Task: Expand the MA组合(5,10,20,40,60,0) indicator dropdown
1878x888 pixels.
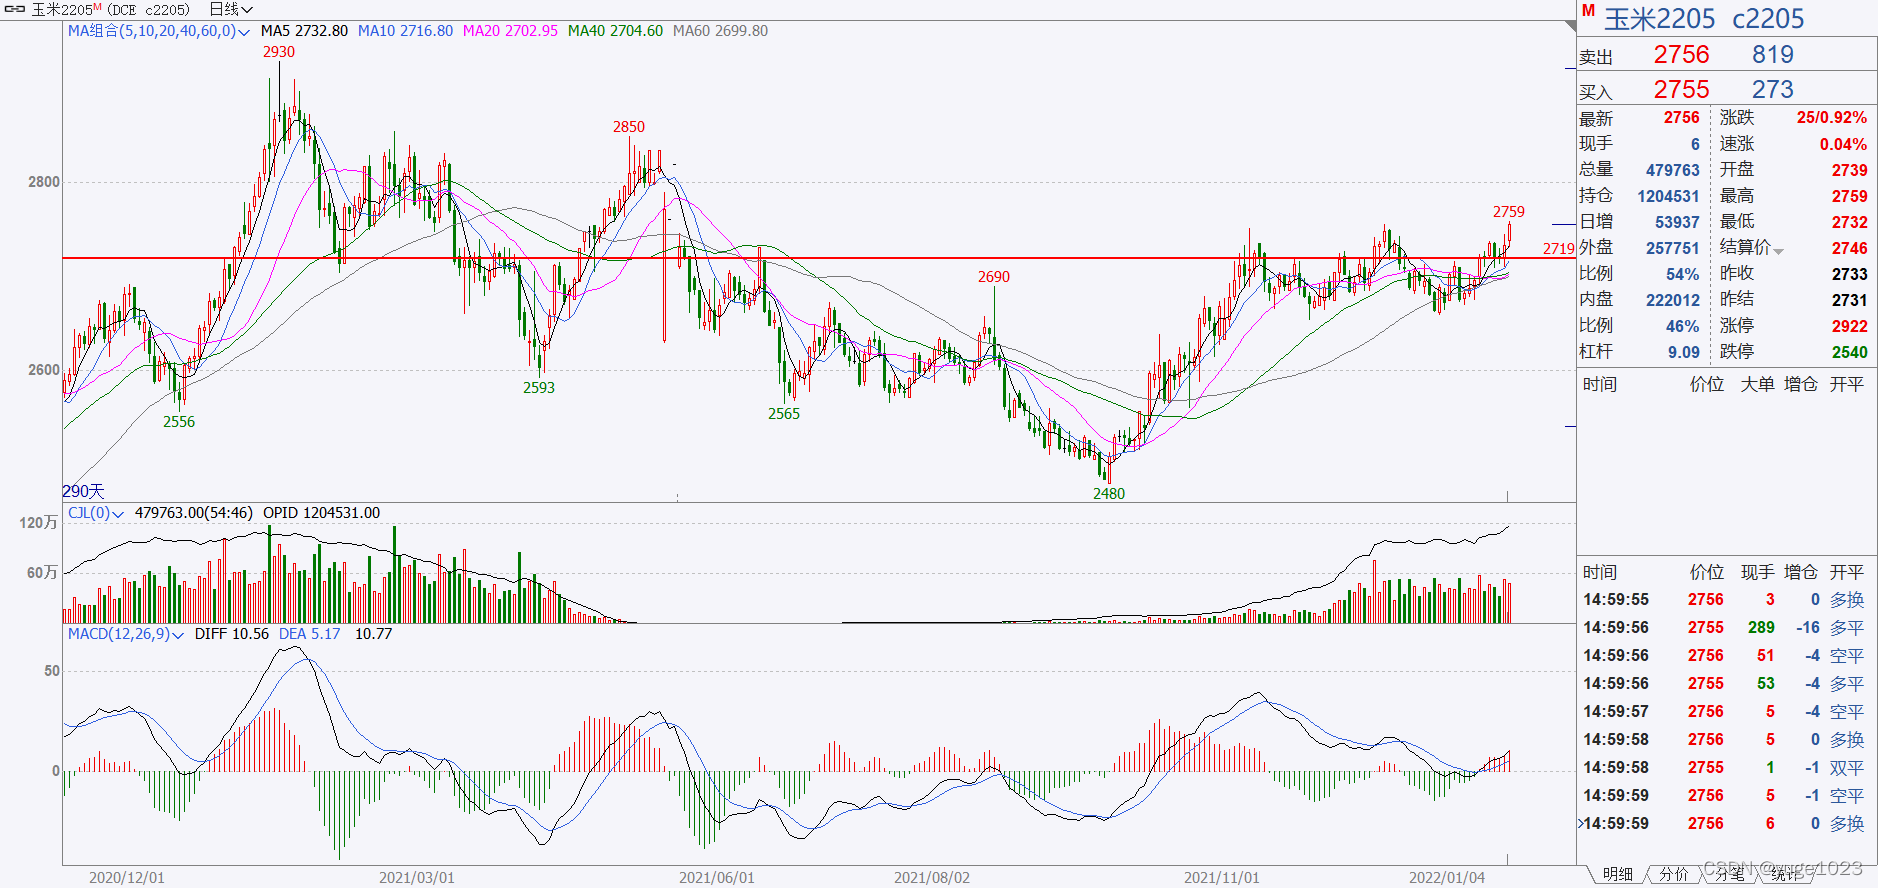Action: 244,32
